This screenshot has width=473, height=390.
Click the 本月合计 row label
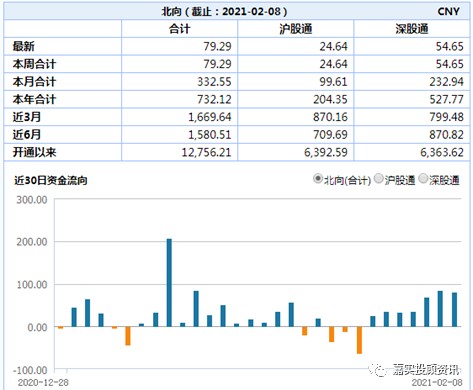[x=34, y=82]
